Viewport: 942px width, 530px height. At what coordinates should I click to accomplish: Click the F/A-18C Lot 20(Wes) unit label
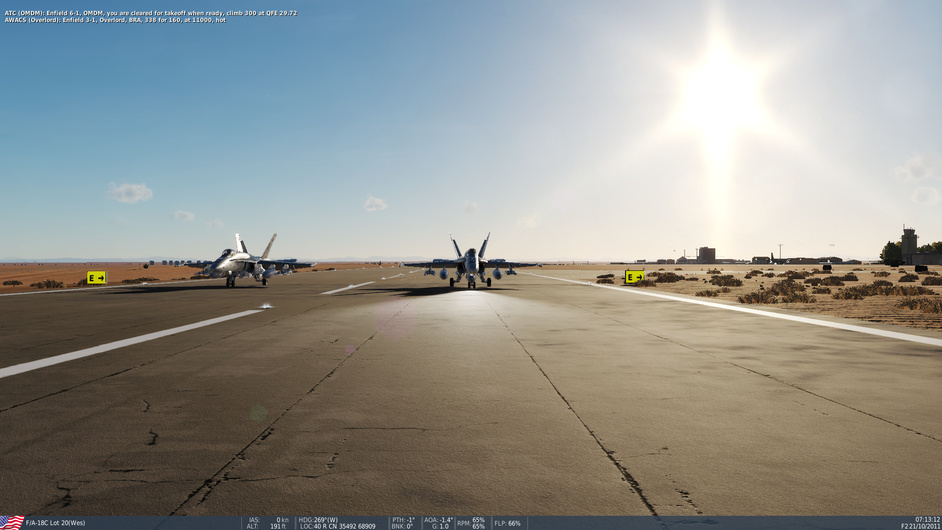point(56,523)
